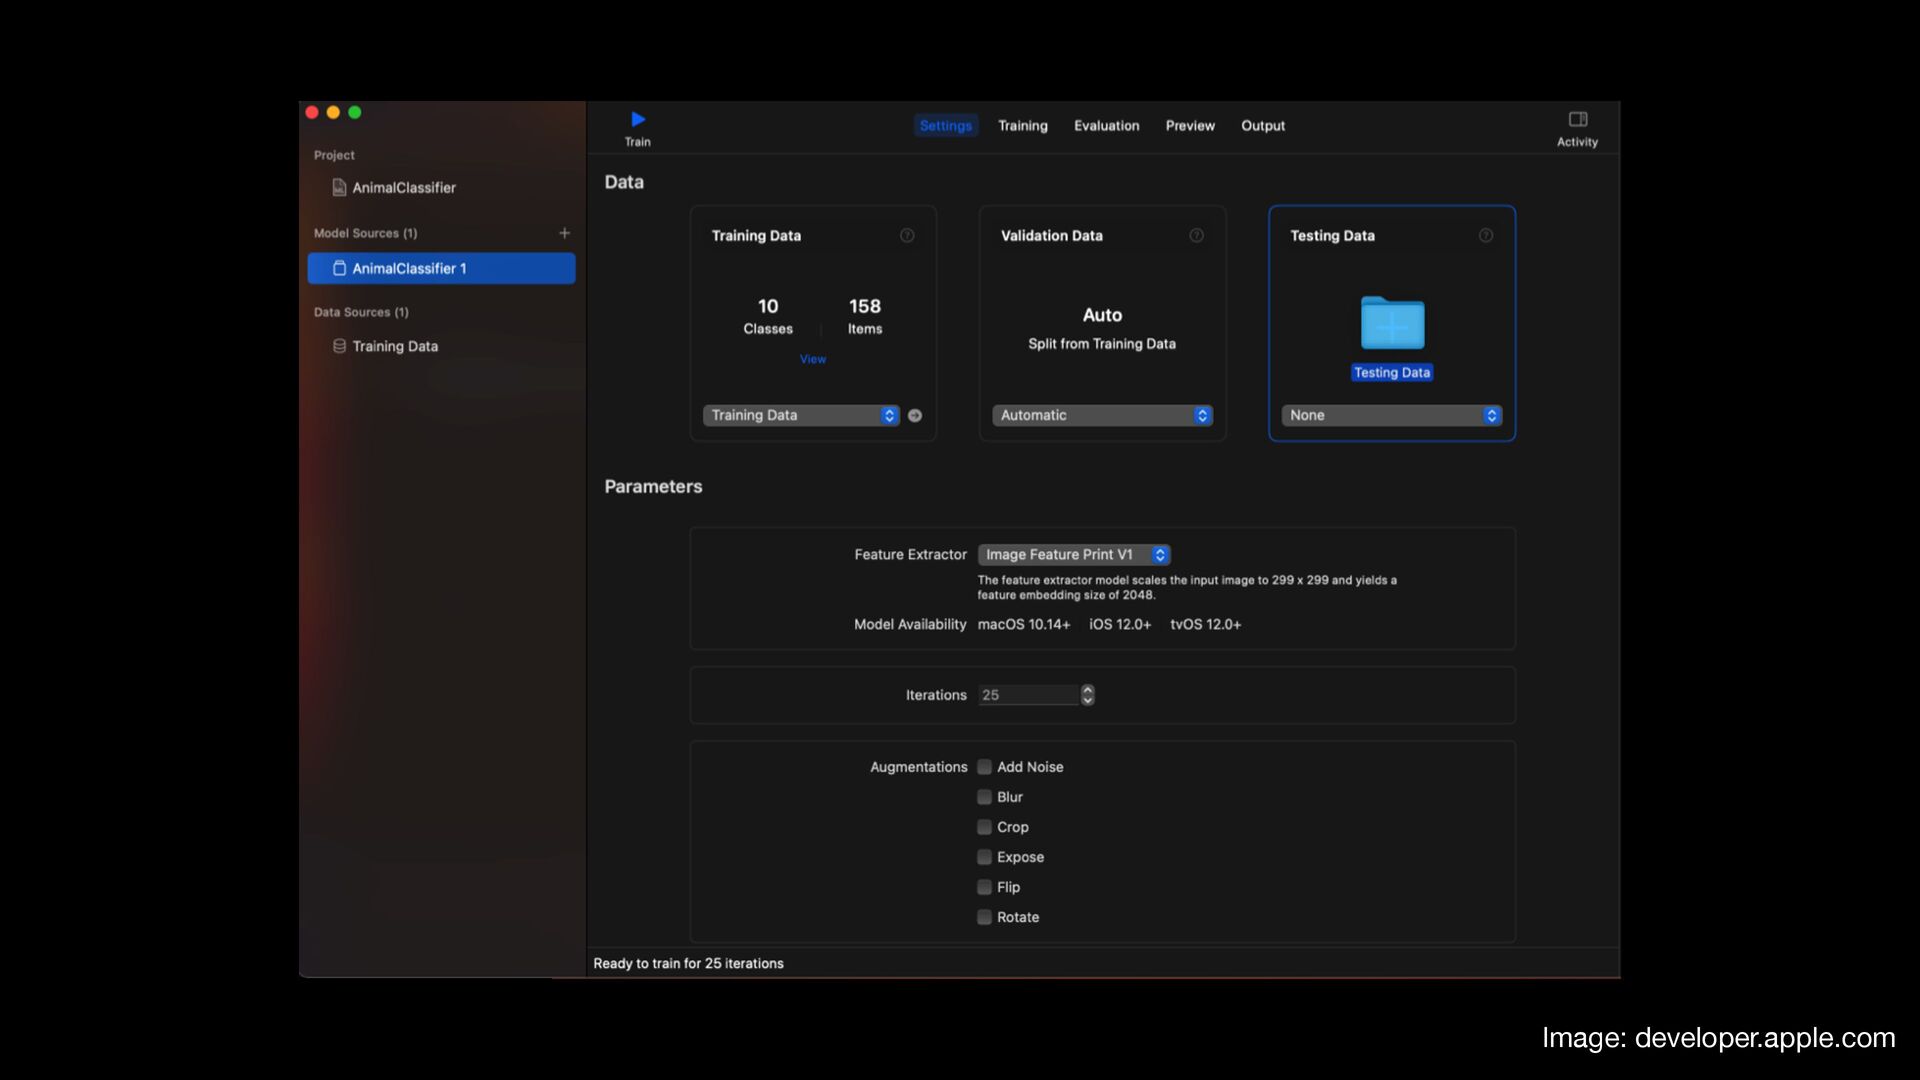Switch to the Evaluation tab
The height and width of the screenshot is (1080, 1920).
[x=1106, y=126]
